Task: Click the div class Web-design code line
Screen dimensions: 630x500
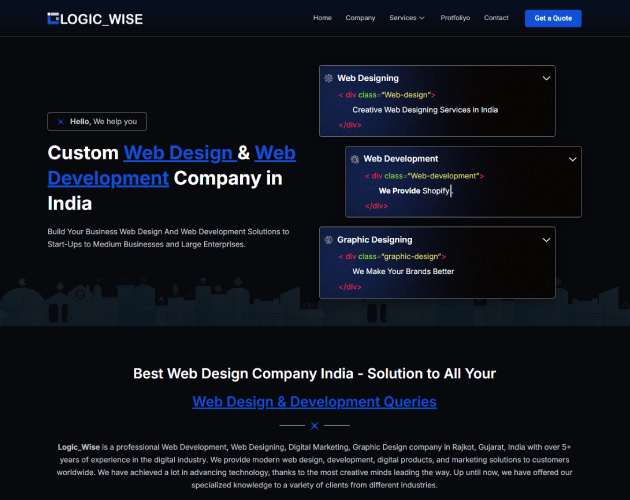Action: [x=387, y=95]
